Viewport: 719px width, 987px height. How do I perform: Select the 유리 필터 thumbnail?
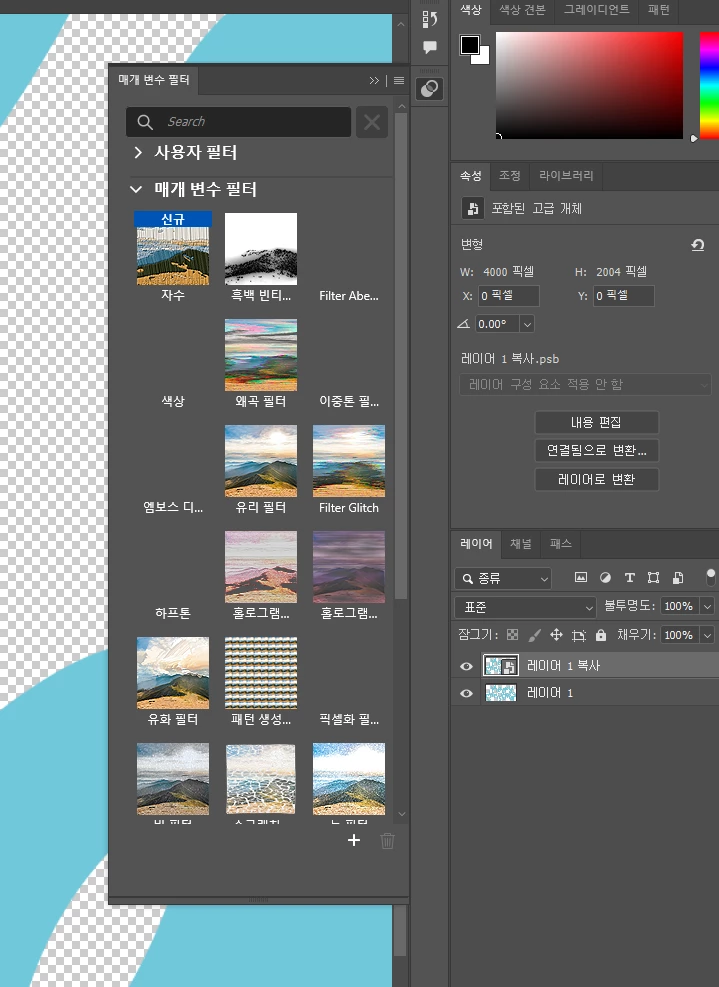pos(261,461)
